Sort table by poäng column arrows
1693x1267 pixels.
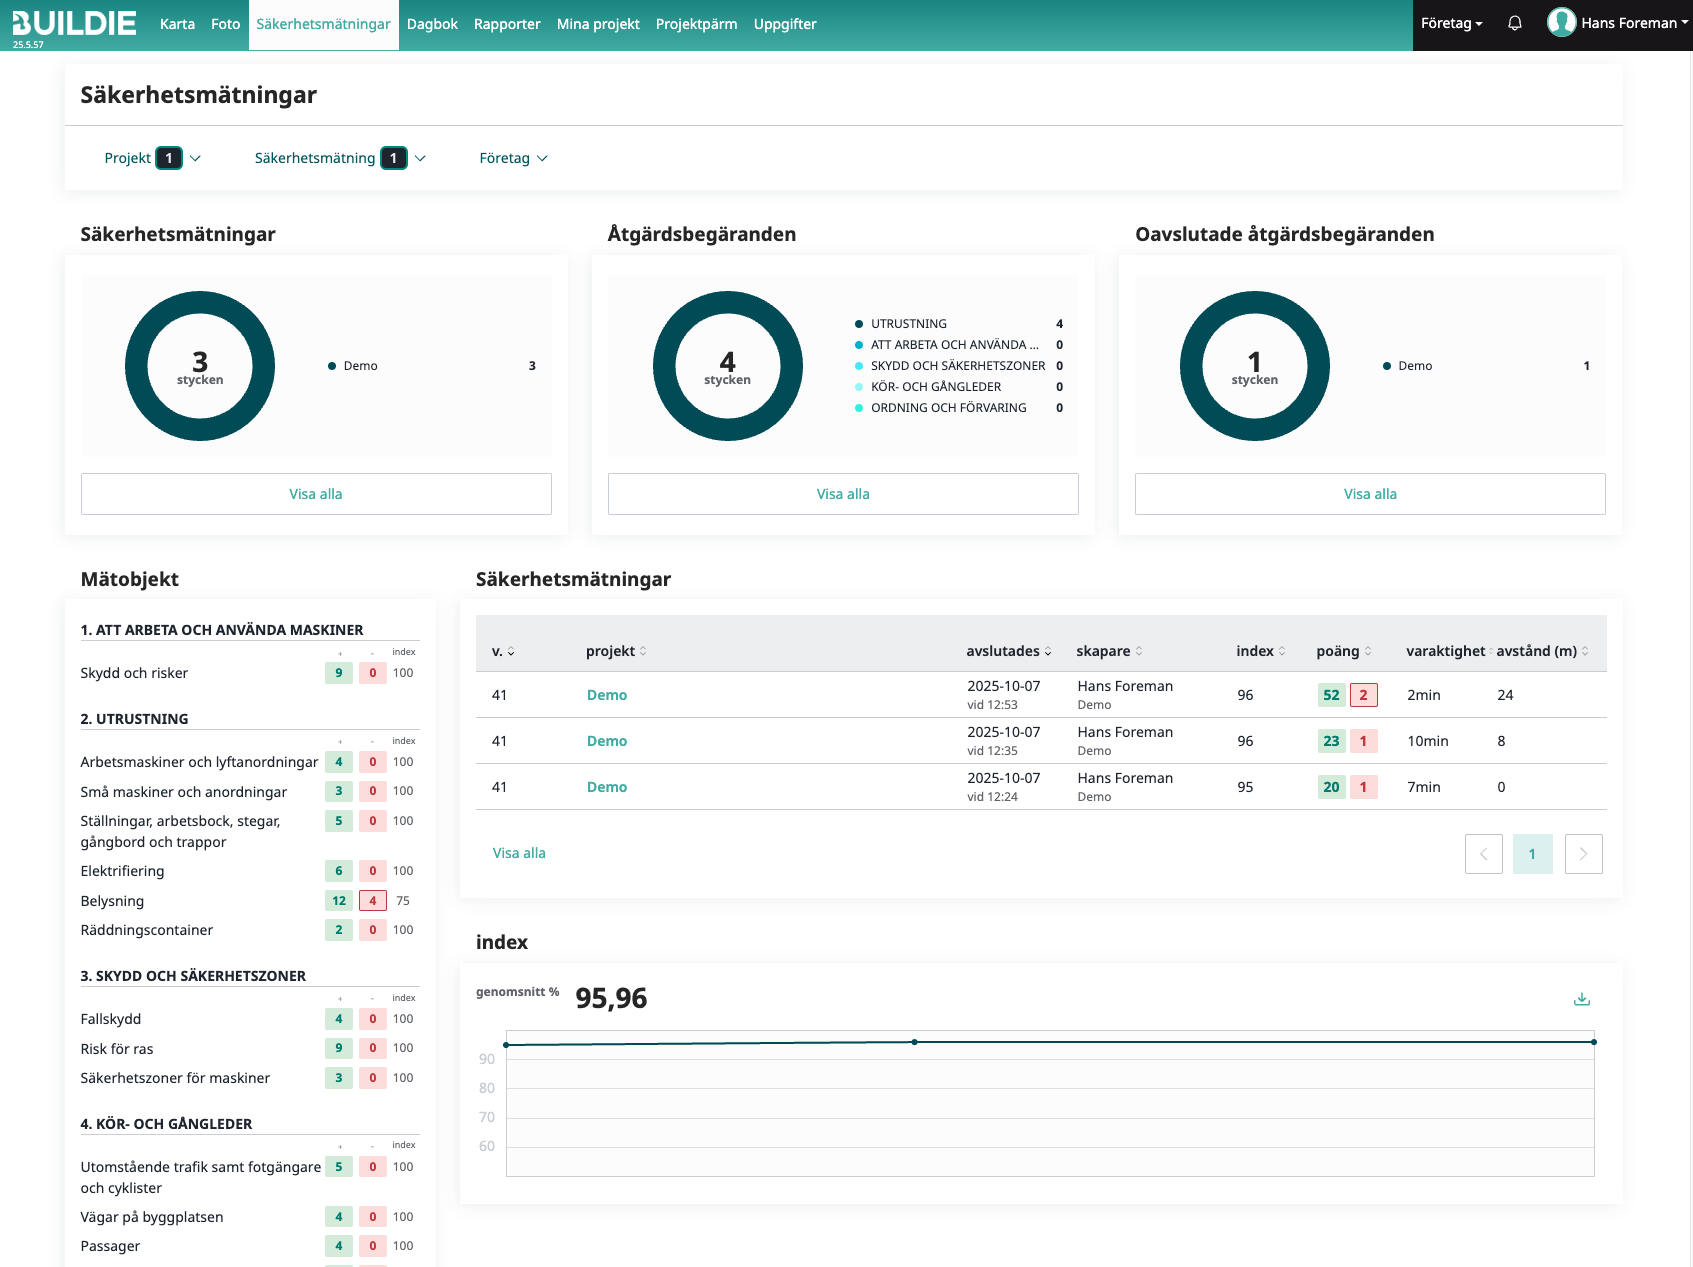pyautogui.click(x=1368, y=651)
